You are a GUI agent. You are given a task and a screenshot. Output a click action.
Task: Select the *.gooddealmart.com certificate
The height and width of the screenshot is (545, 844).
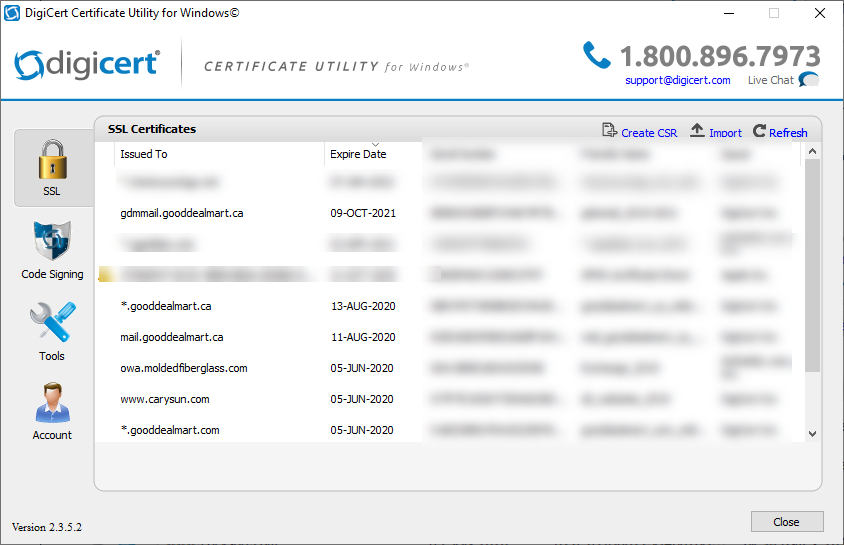point(170,430)
